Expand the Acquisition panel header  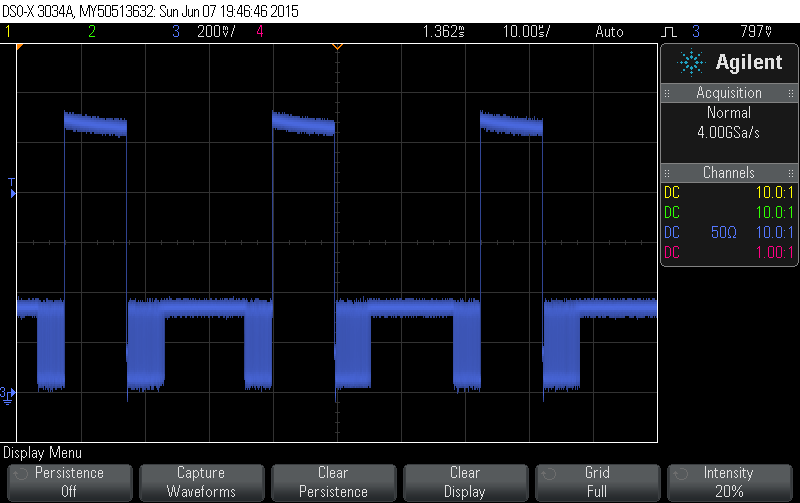728,93
